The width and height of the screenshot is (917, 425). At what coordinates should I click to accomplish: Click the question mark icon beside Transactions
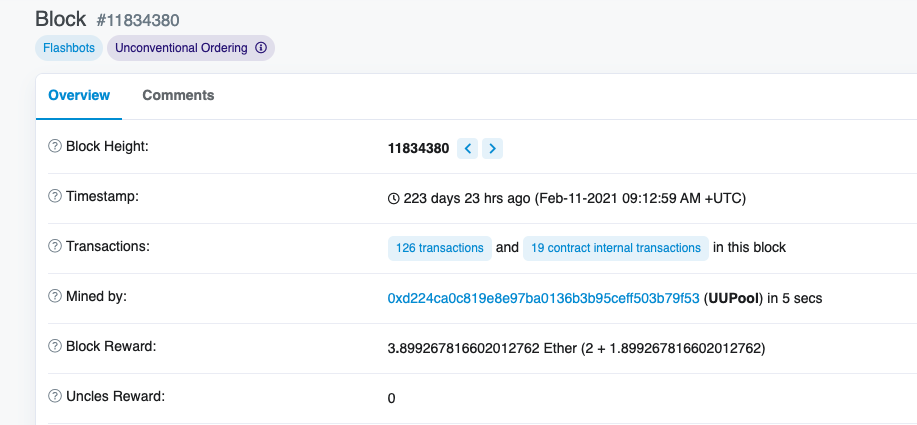point(55,246)
